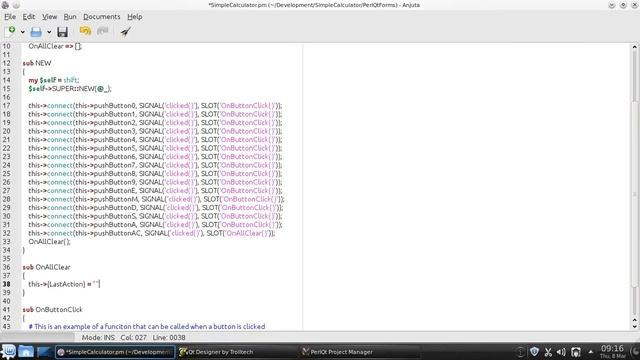The height and width of the screenshot is (360, 640).
Task: Click line number 38 in the margin
Action: (x=7, y=284)
